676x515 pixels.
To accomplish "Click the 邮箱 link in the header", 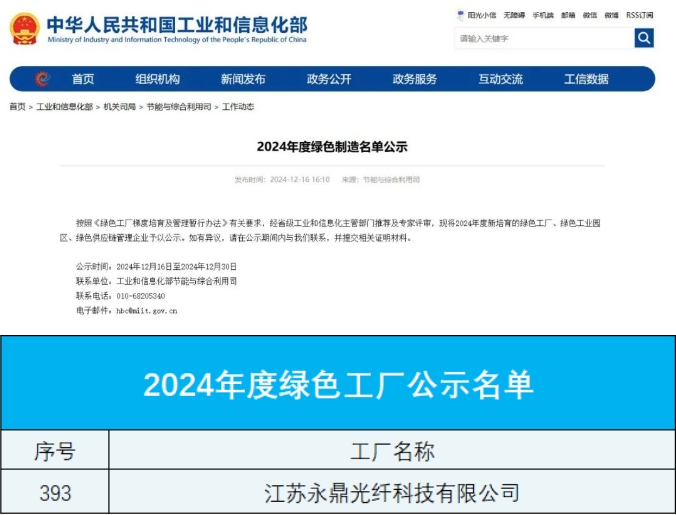I will [568, 15].
